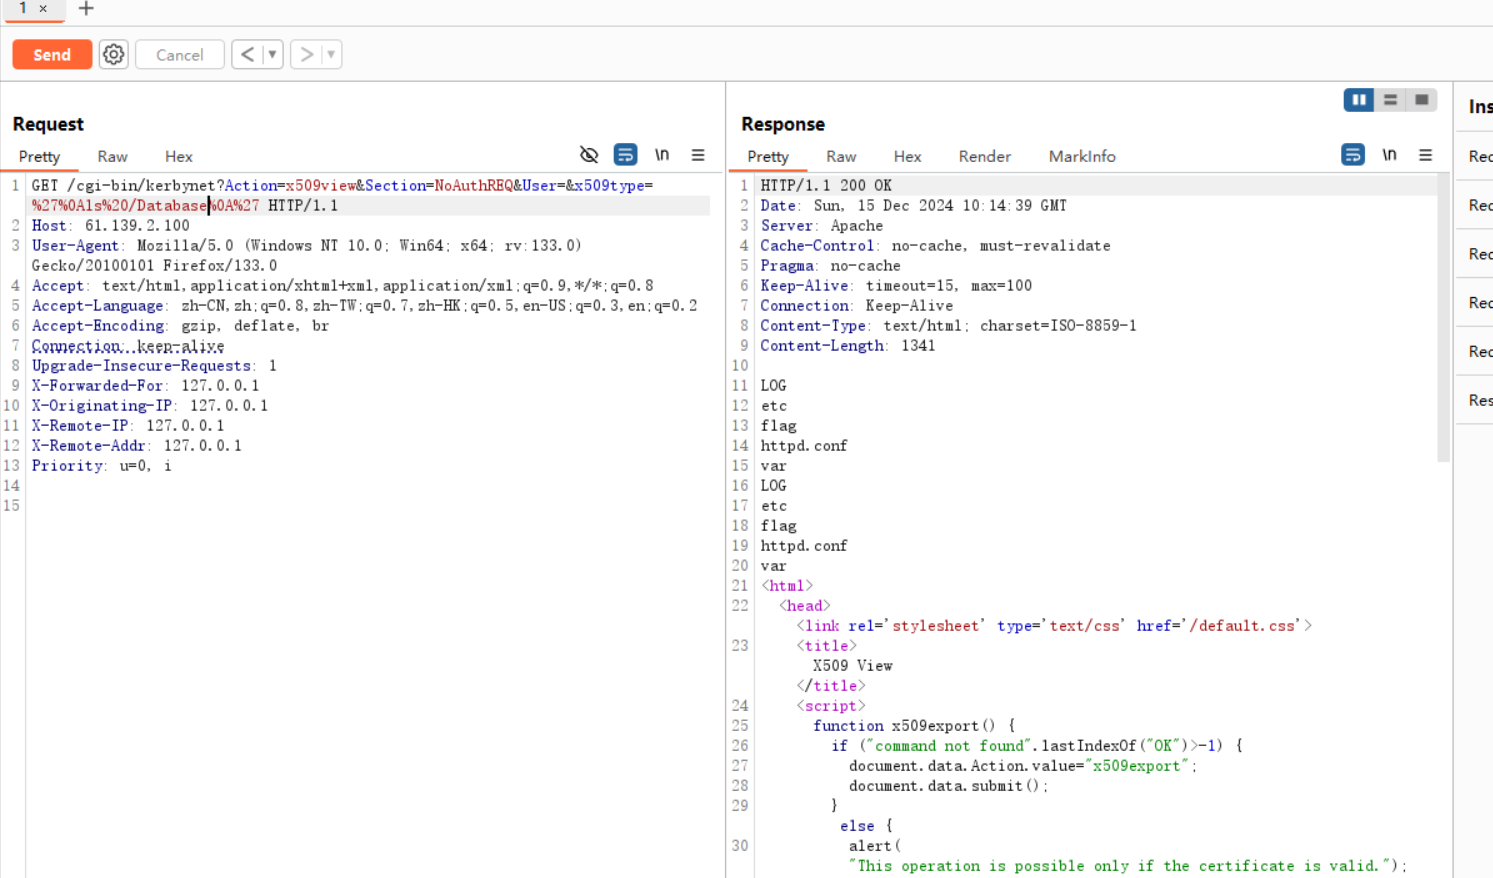Toggle show newline characters in Request panel
This screenshot has height=878, width=1493.
coord(662,155)
